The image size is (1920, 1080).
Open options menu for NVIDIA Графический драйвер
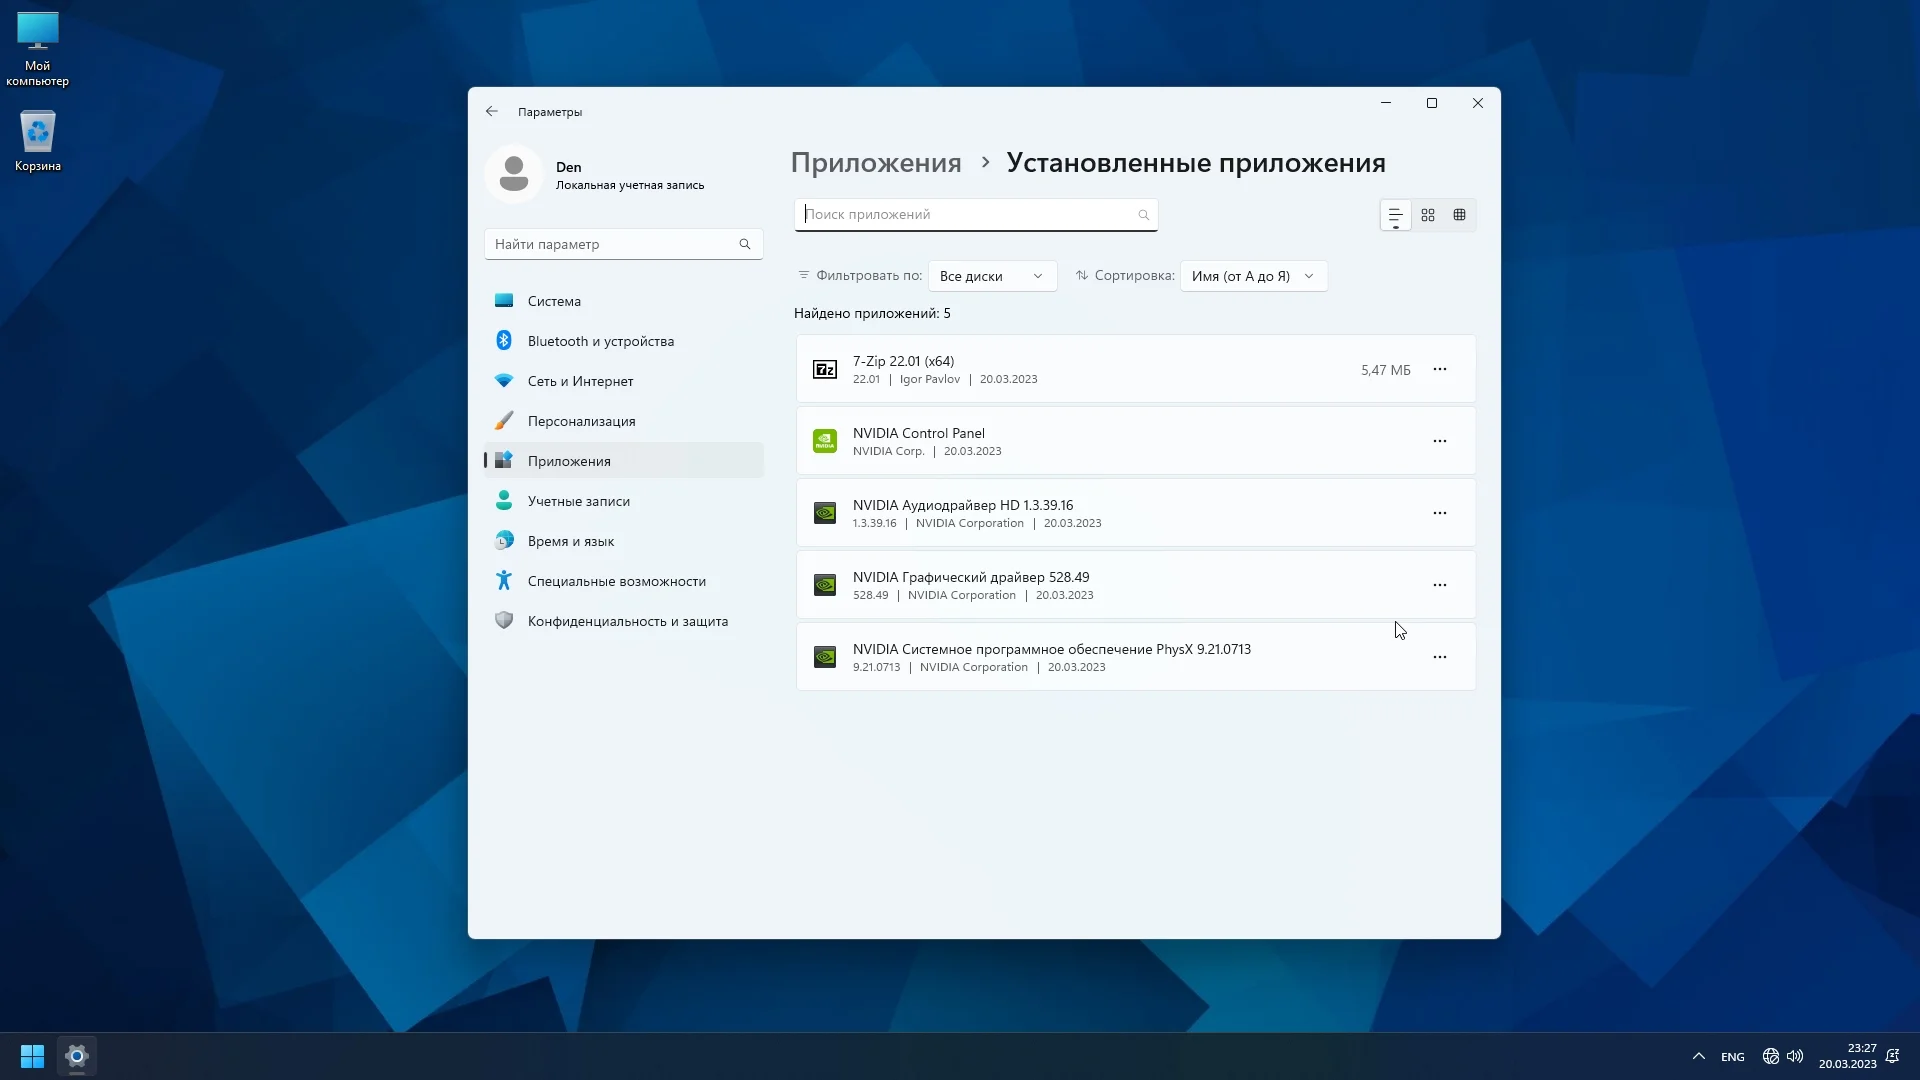coord(1439,585)
